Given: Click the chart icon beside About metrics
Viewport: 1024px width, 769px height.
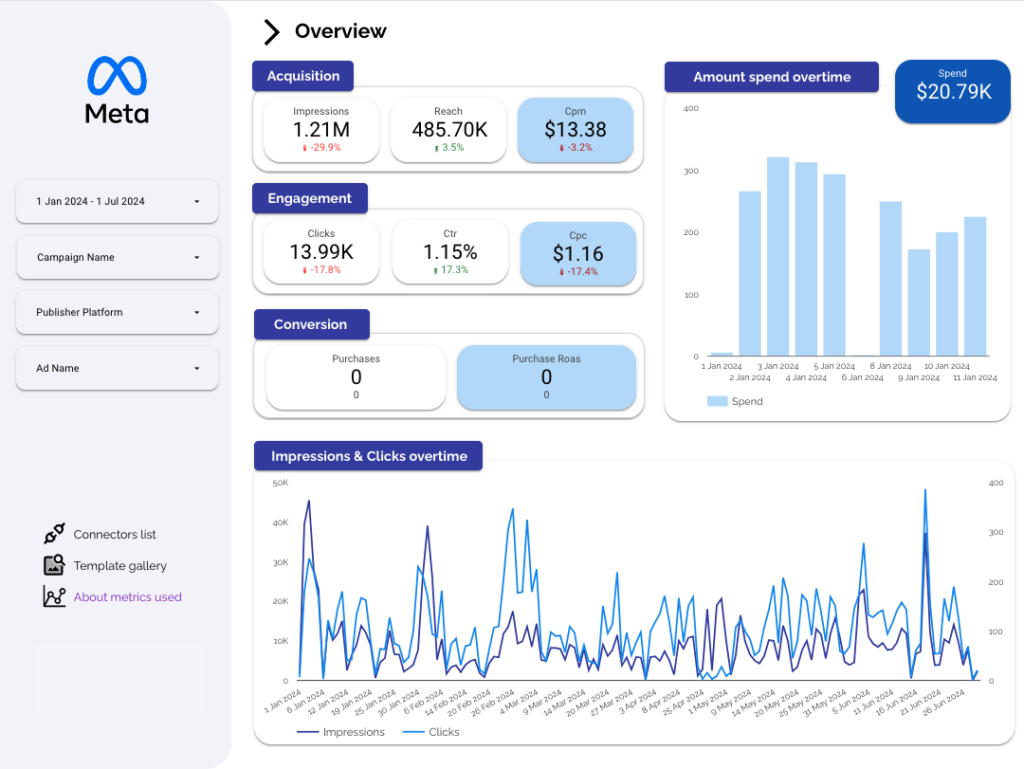Looking at the screenshot, I should coord(54,597).
